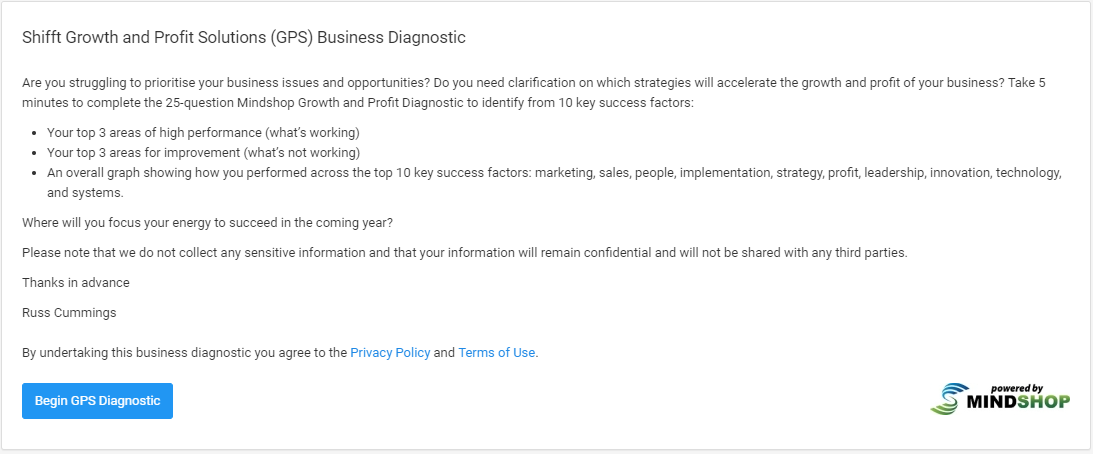The image size is (1093, 454).
Task: Click the confidentiality note about sensitive information
Action: point(465,253)
